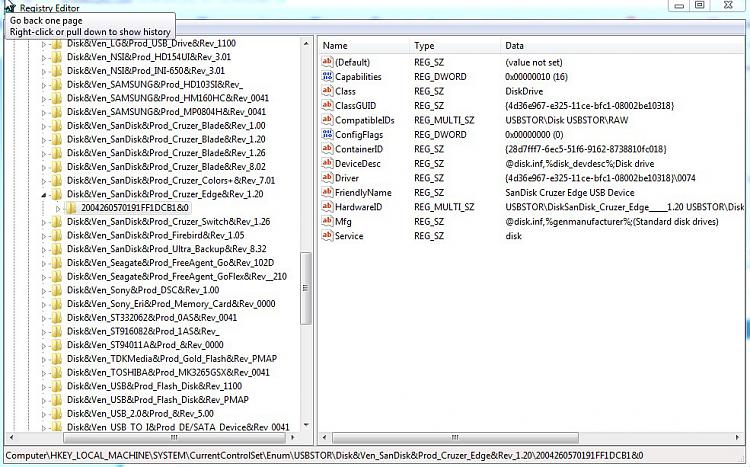Click folder icon of Seagate FreeAgent_Go Rev_102D
750x467 pixels.
(x=56, y=263)
